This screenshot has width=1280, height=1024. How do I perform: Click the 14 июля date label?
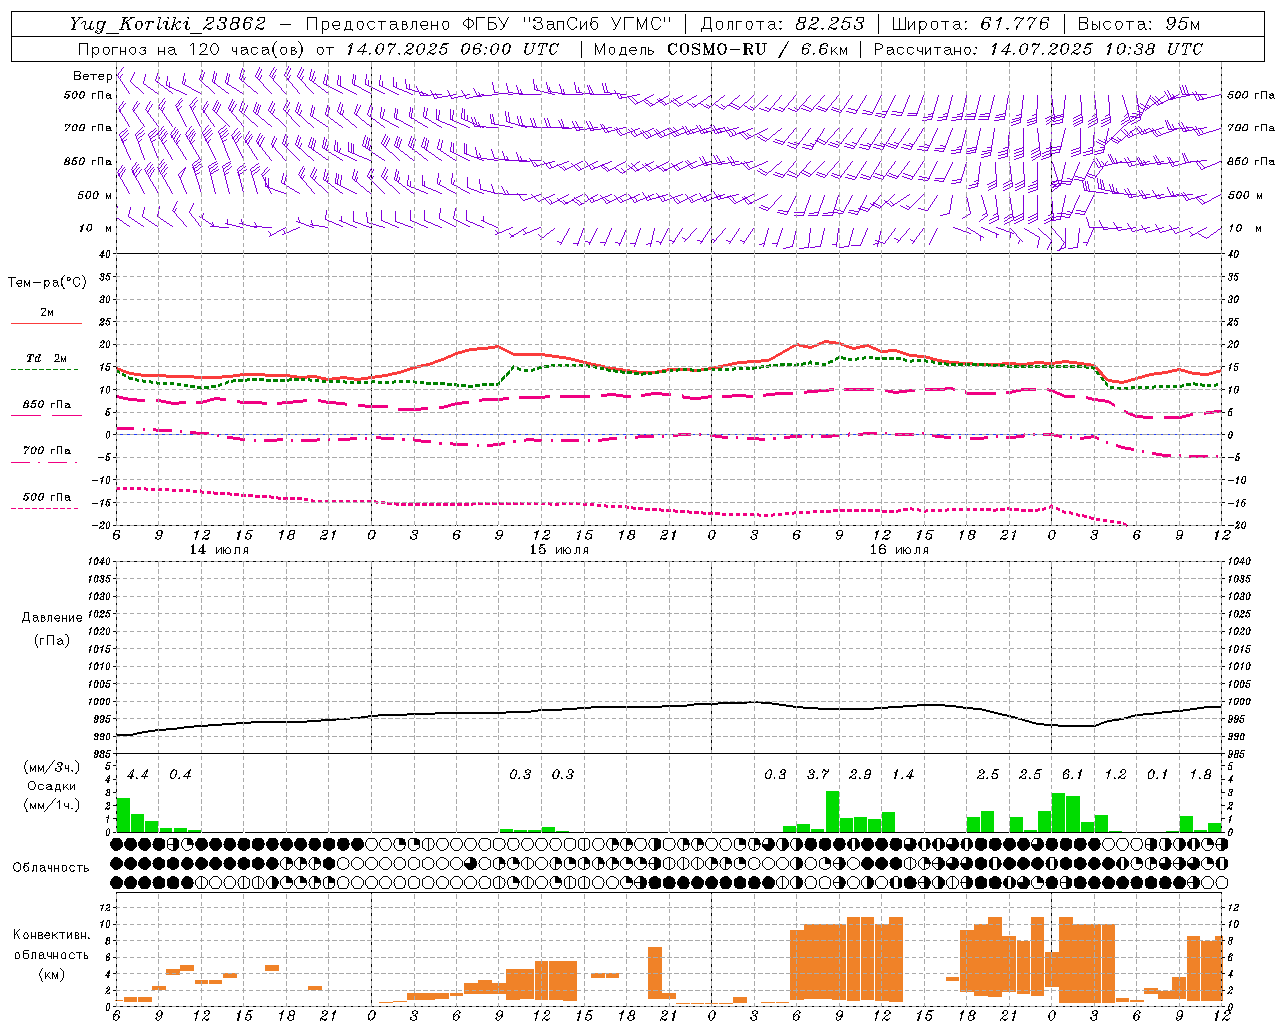click(x=219, y=550)
